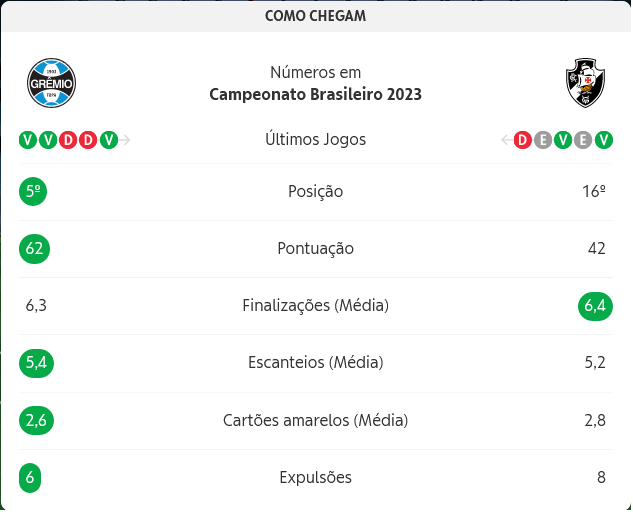Click Vasco's red D result badge
Viewport: 633px width, 512px height.
[522, 140]
